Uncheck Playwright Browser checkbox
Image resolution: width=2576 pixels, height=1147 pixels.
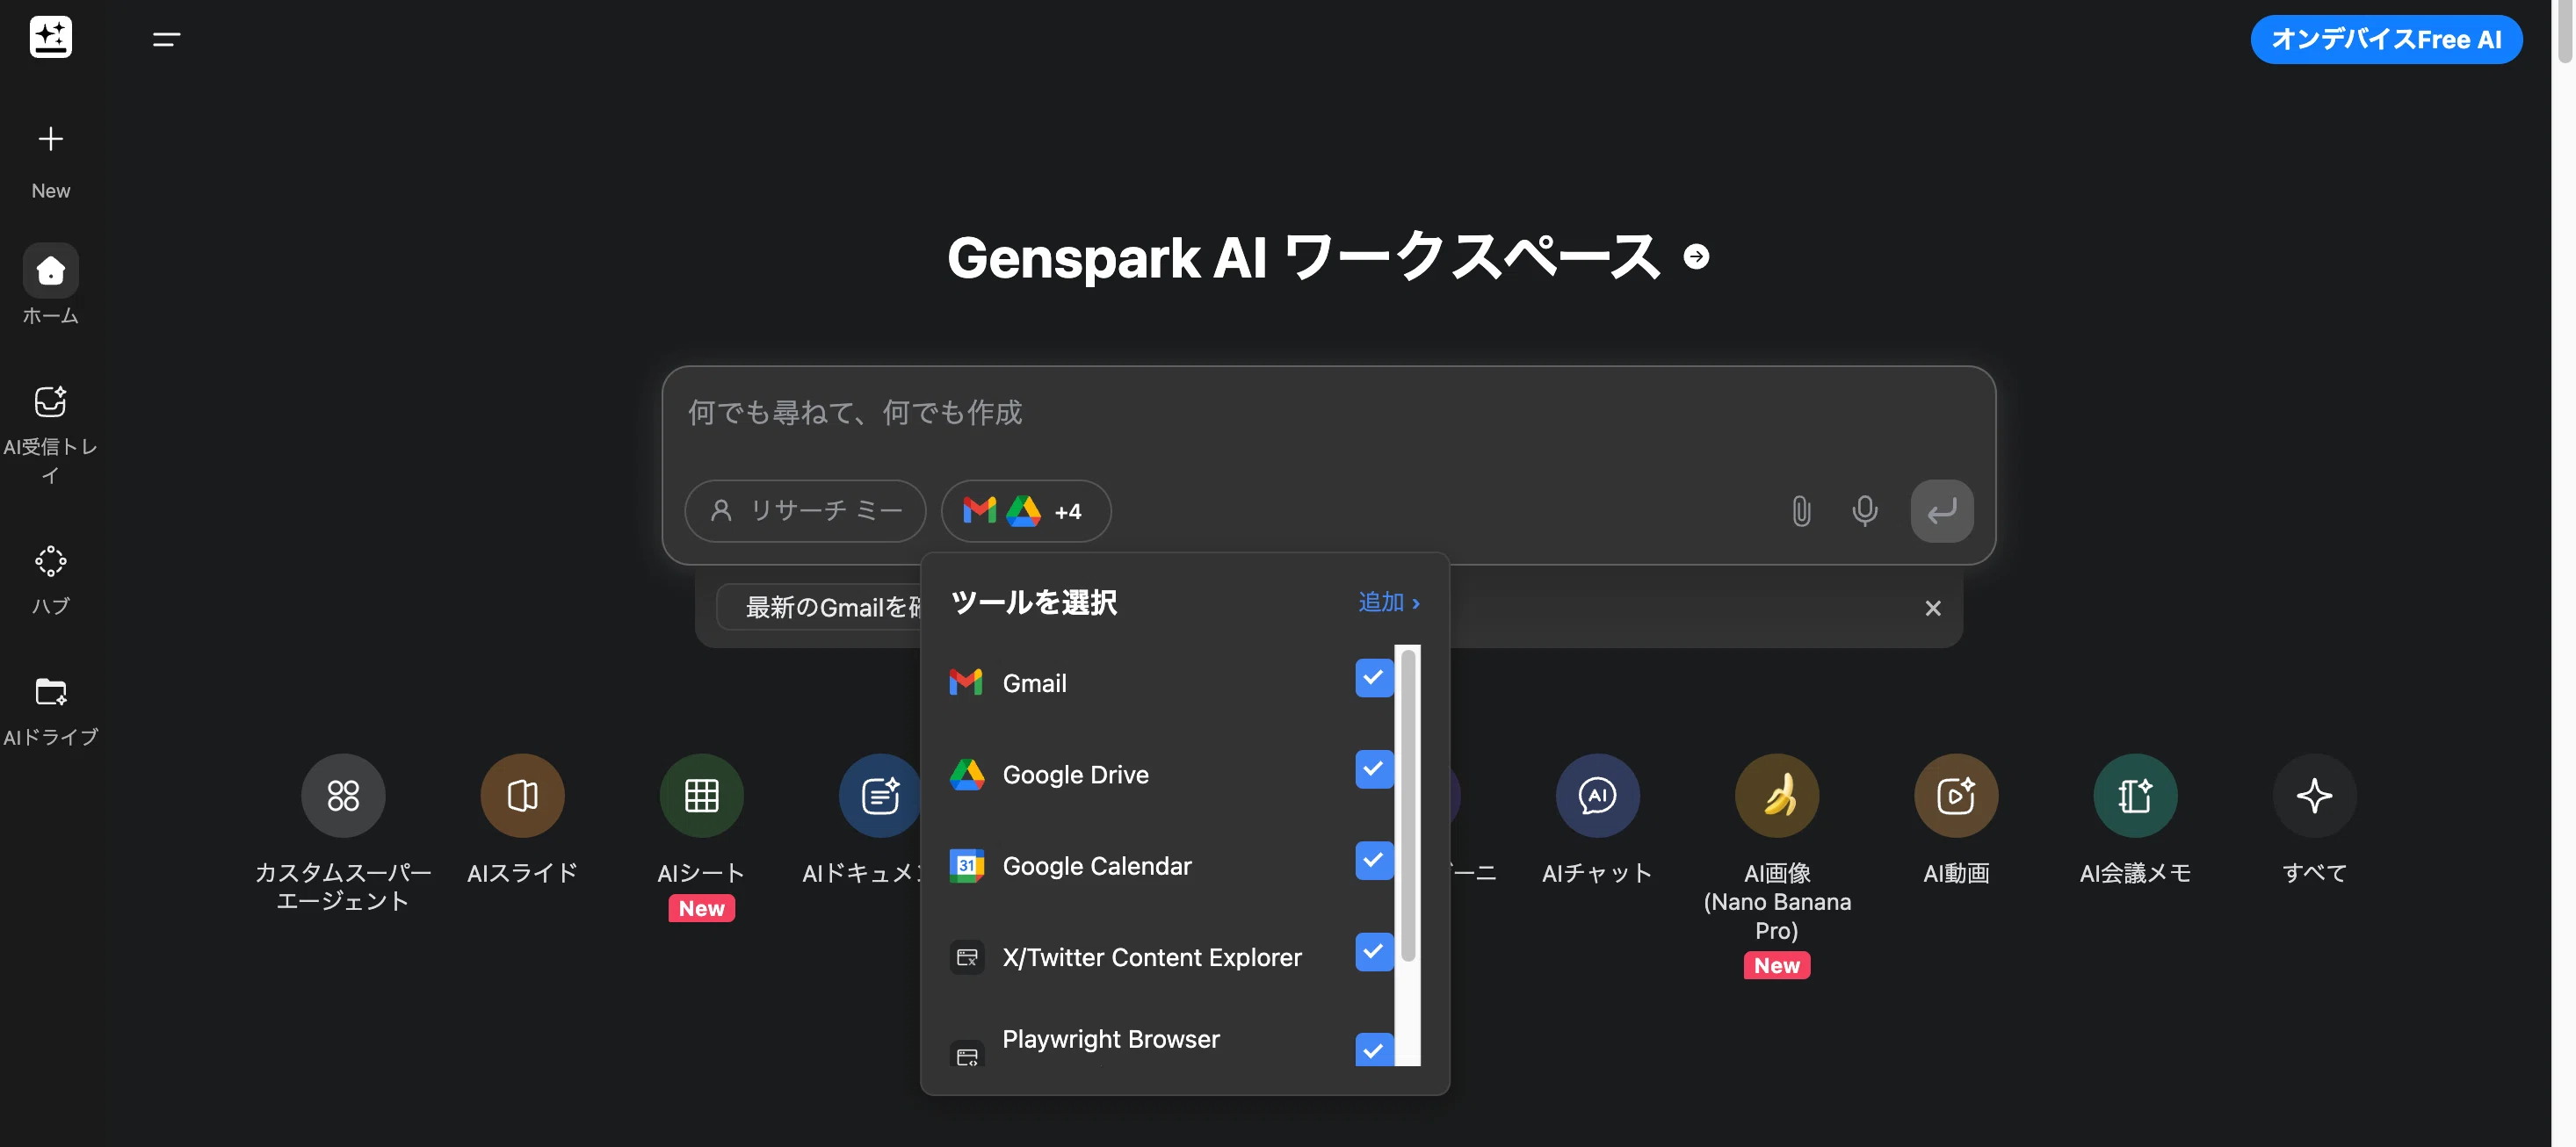click(1374, 1049)
